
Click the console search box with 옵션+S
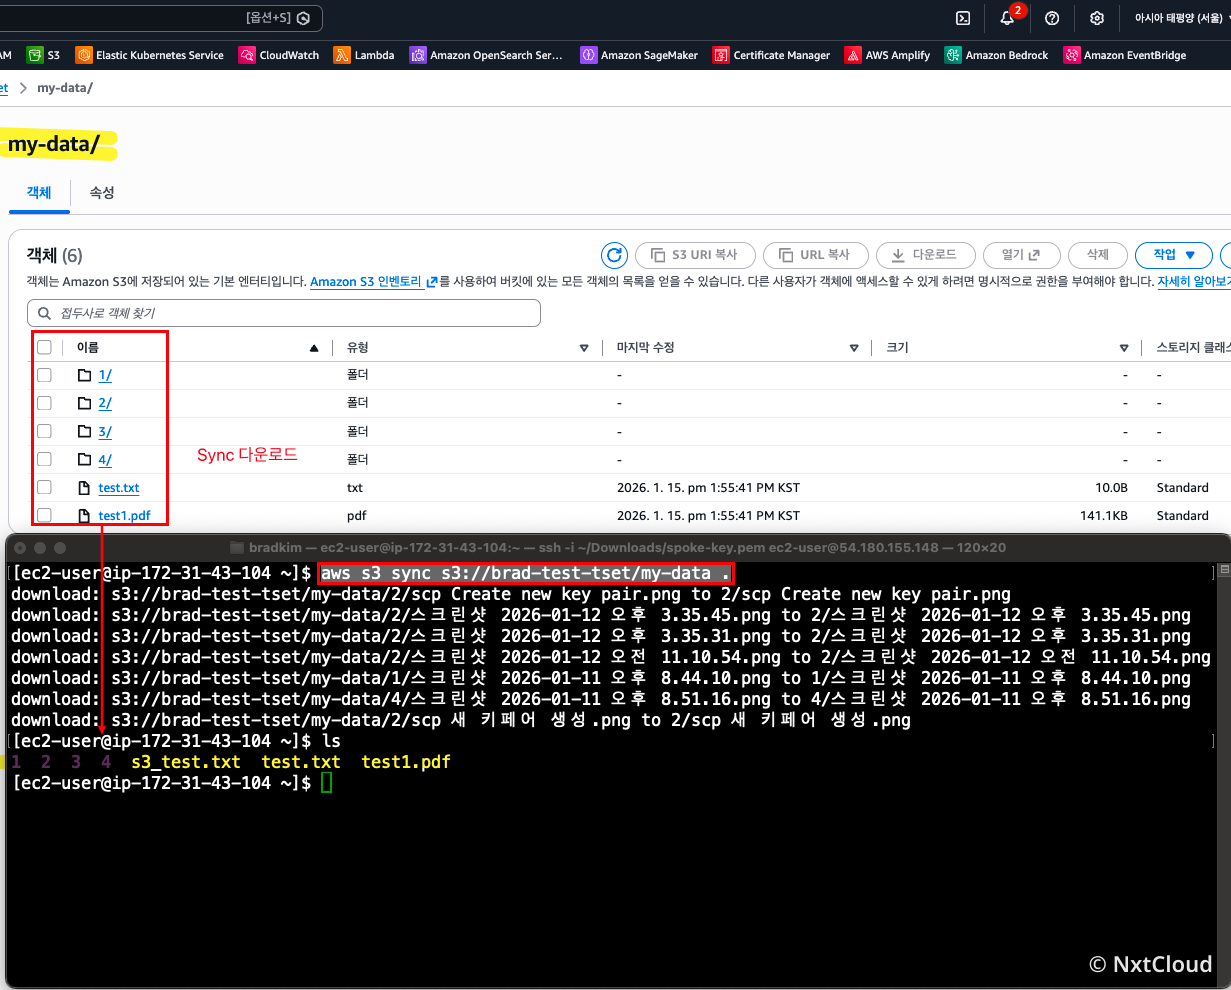coord(161,18)
